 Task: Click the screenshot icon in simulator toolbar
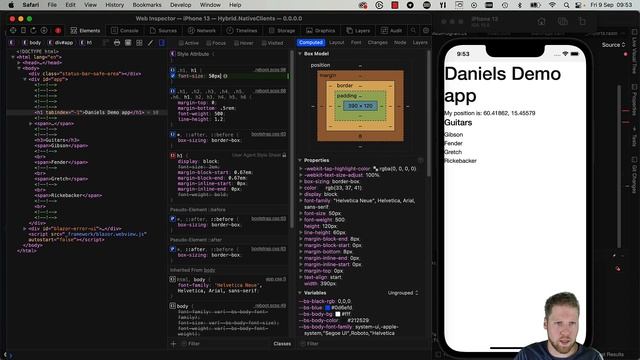[x=562, y=21]
